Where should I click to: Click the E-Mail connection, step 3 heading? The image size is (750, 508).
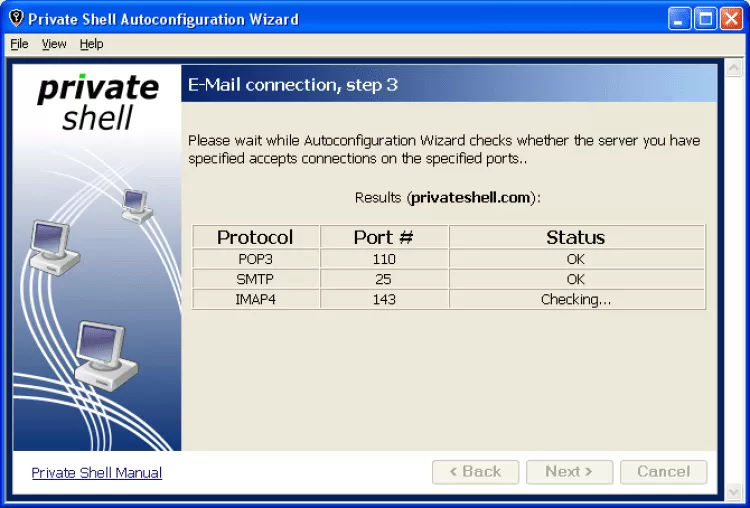point(293,85)
